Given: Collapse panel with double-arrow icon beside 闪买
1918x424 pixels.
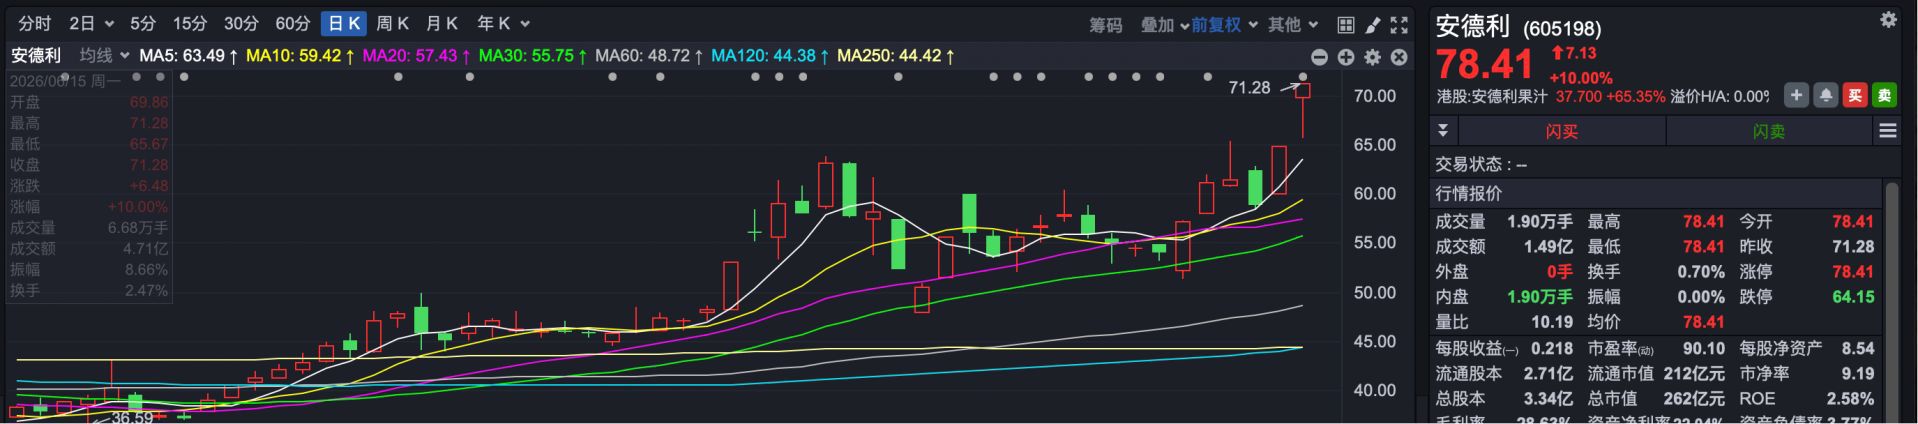Looking at the screenshot, I should pos(1443,131).
